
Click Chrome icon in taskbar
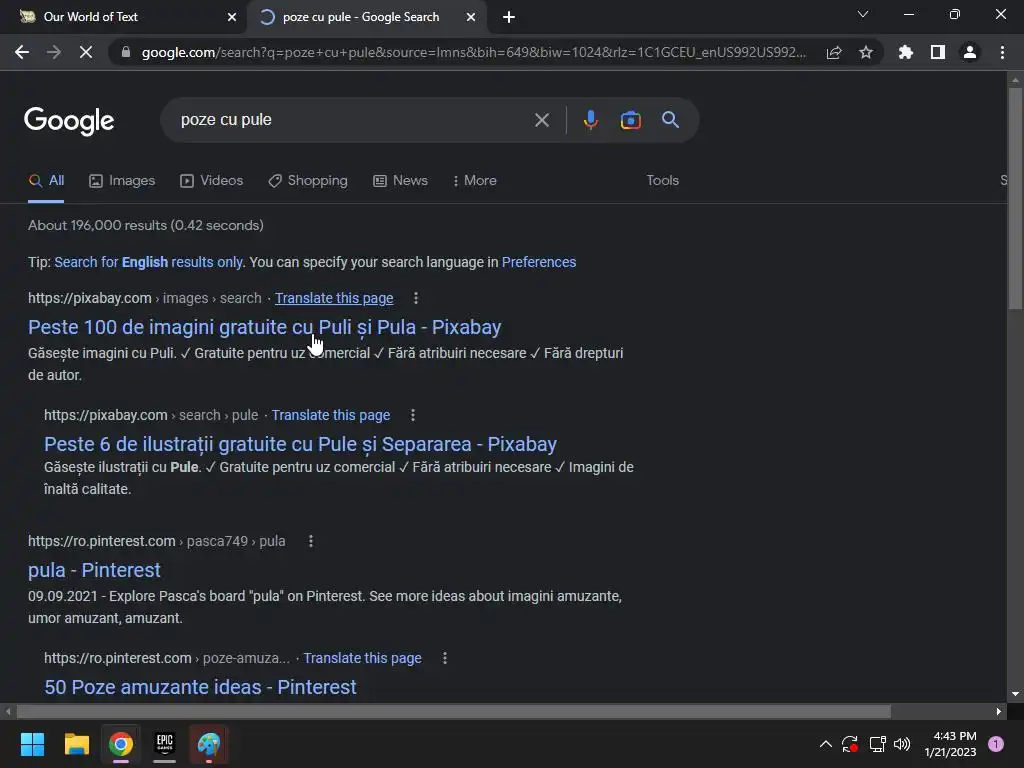tap(121, 744)
